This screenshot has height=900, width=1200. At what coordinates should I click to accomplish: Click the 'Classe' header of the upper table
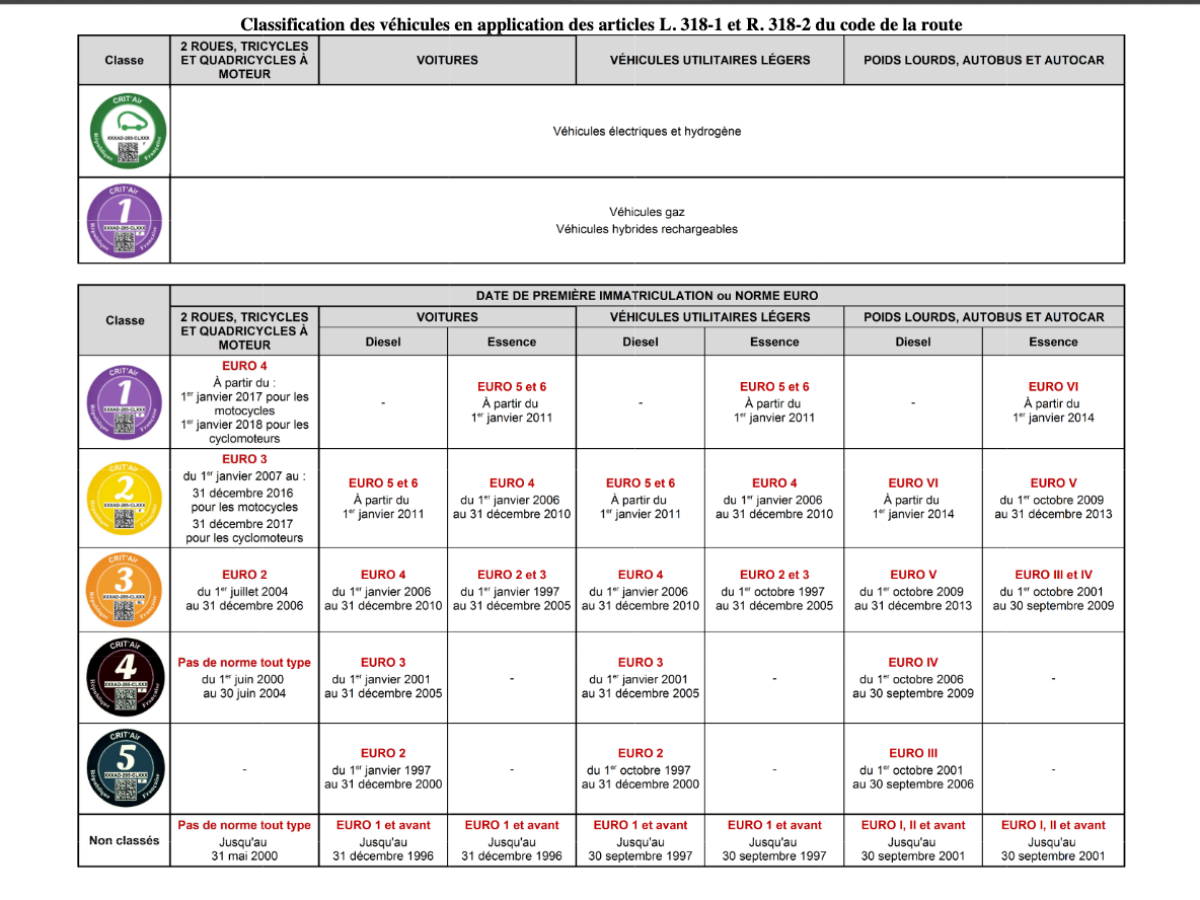(124, 60)
